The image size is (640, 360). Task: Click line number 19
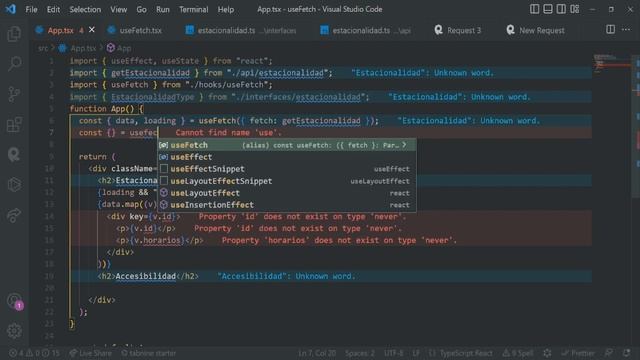pyautogui.click(x=49, y=276)
